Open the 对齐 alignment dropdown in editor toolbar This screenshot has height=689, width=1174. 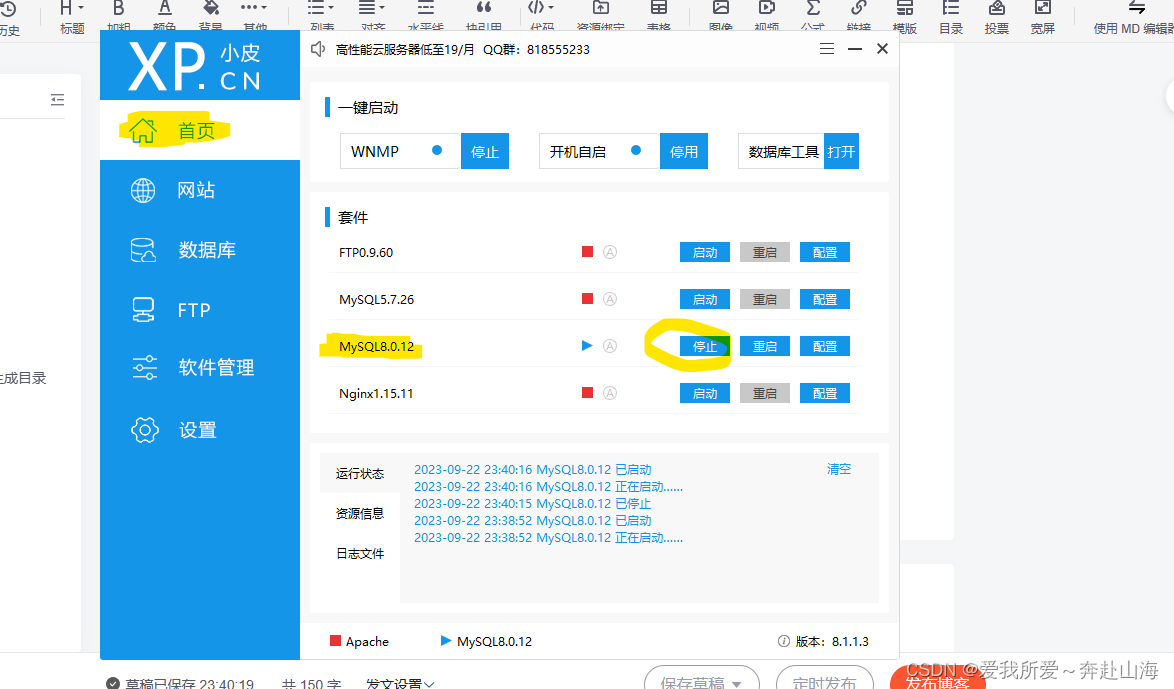pos(372,16)
